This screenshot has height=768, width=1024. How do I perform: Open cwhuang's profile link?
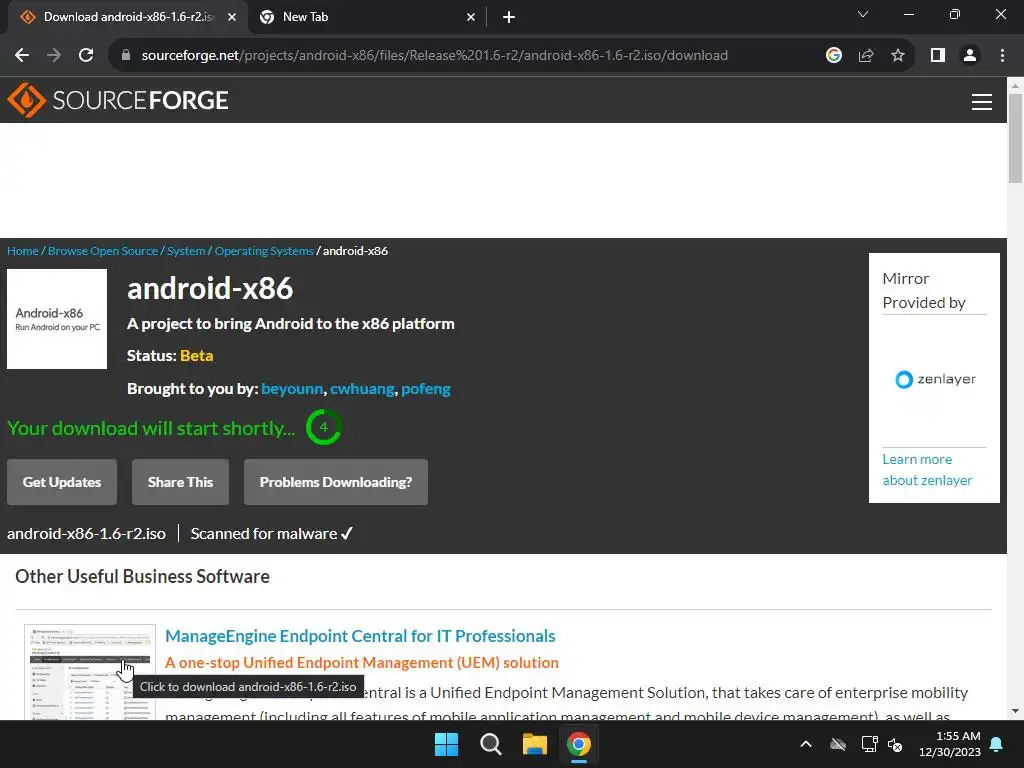tap(362, 389)
